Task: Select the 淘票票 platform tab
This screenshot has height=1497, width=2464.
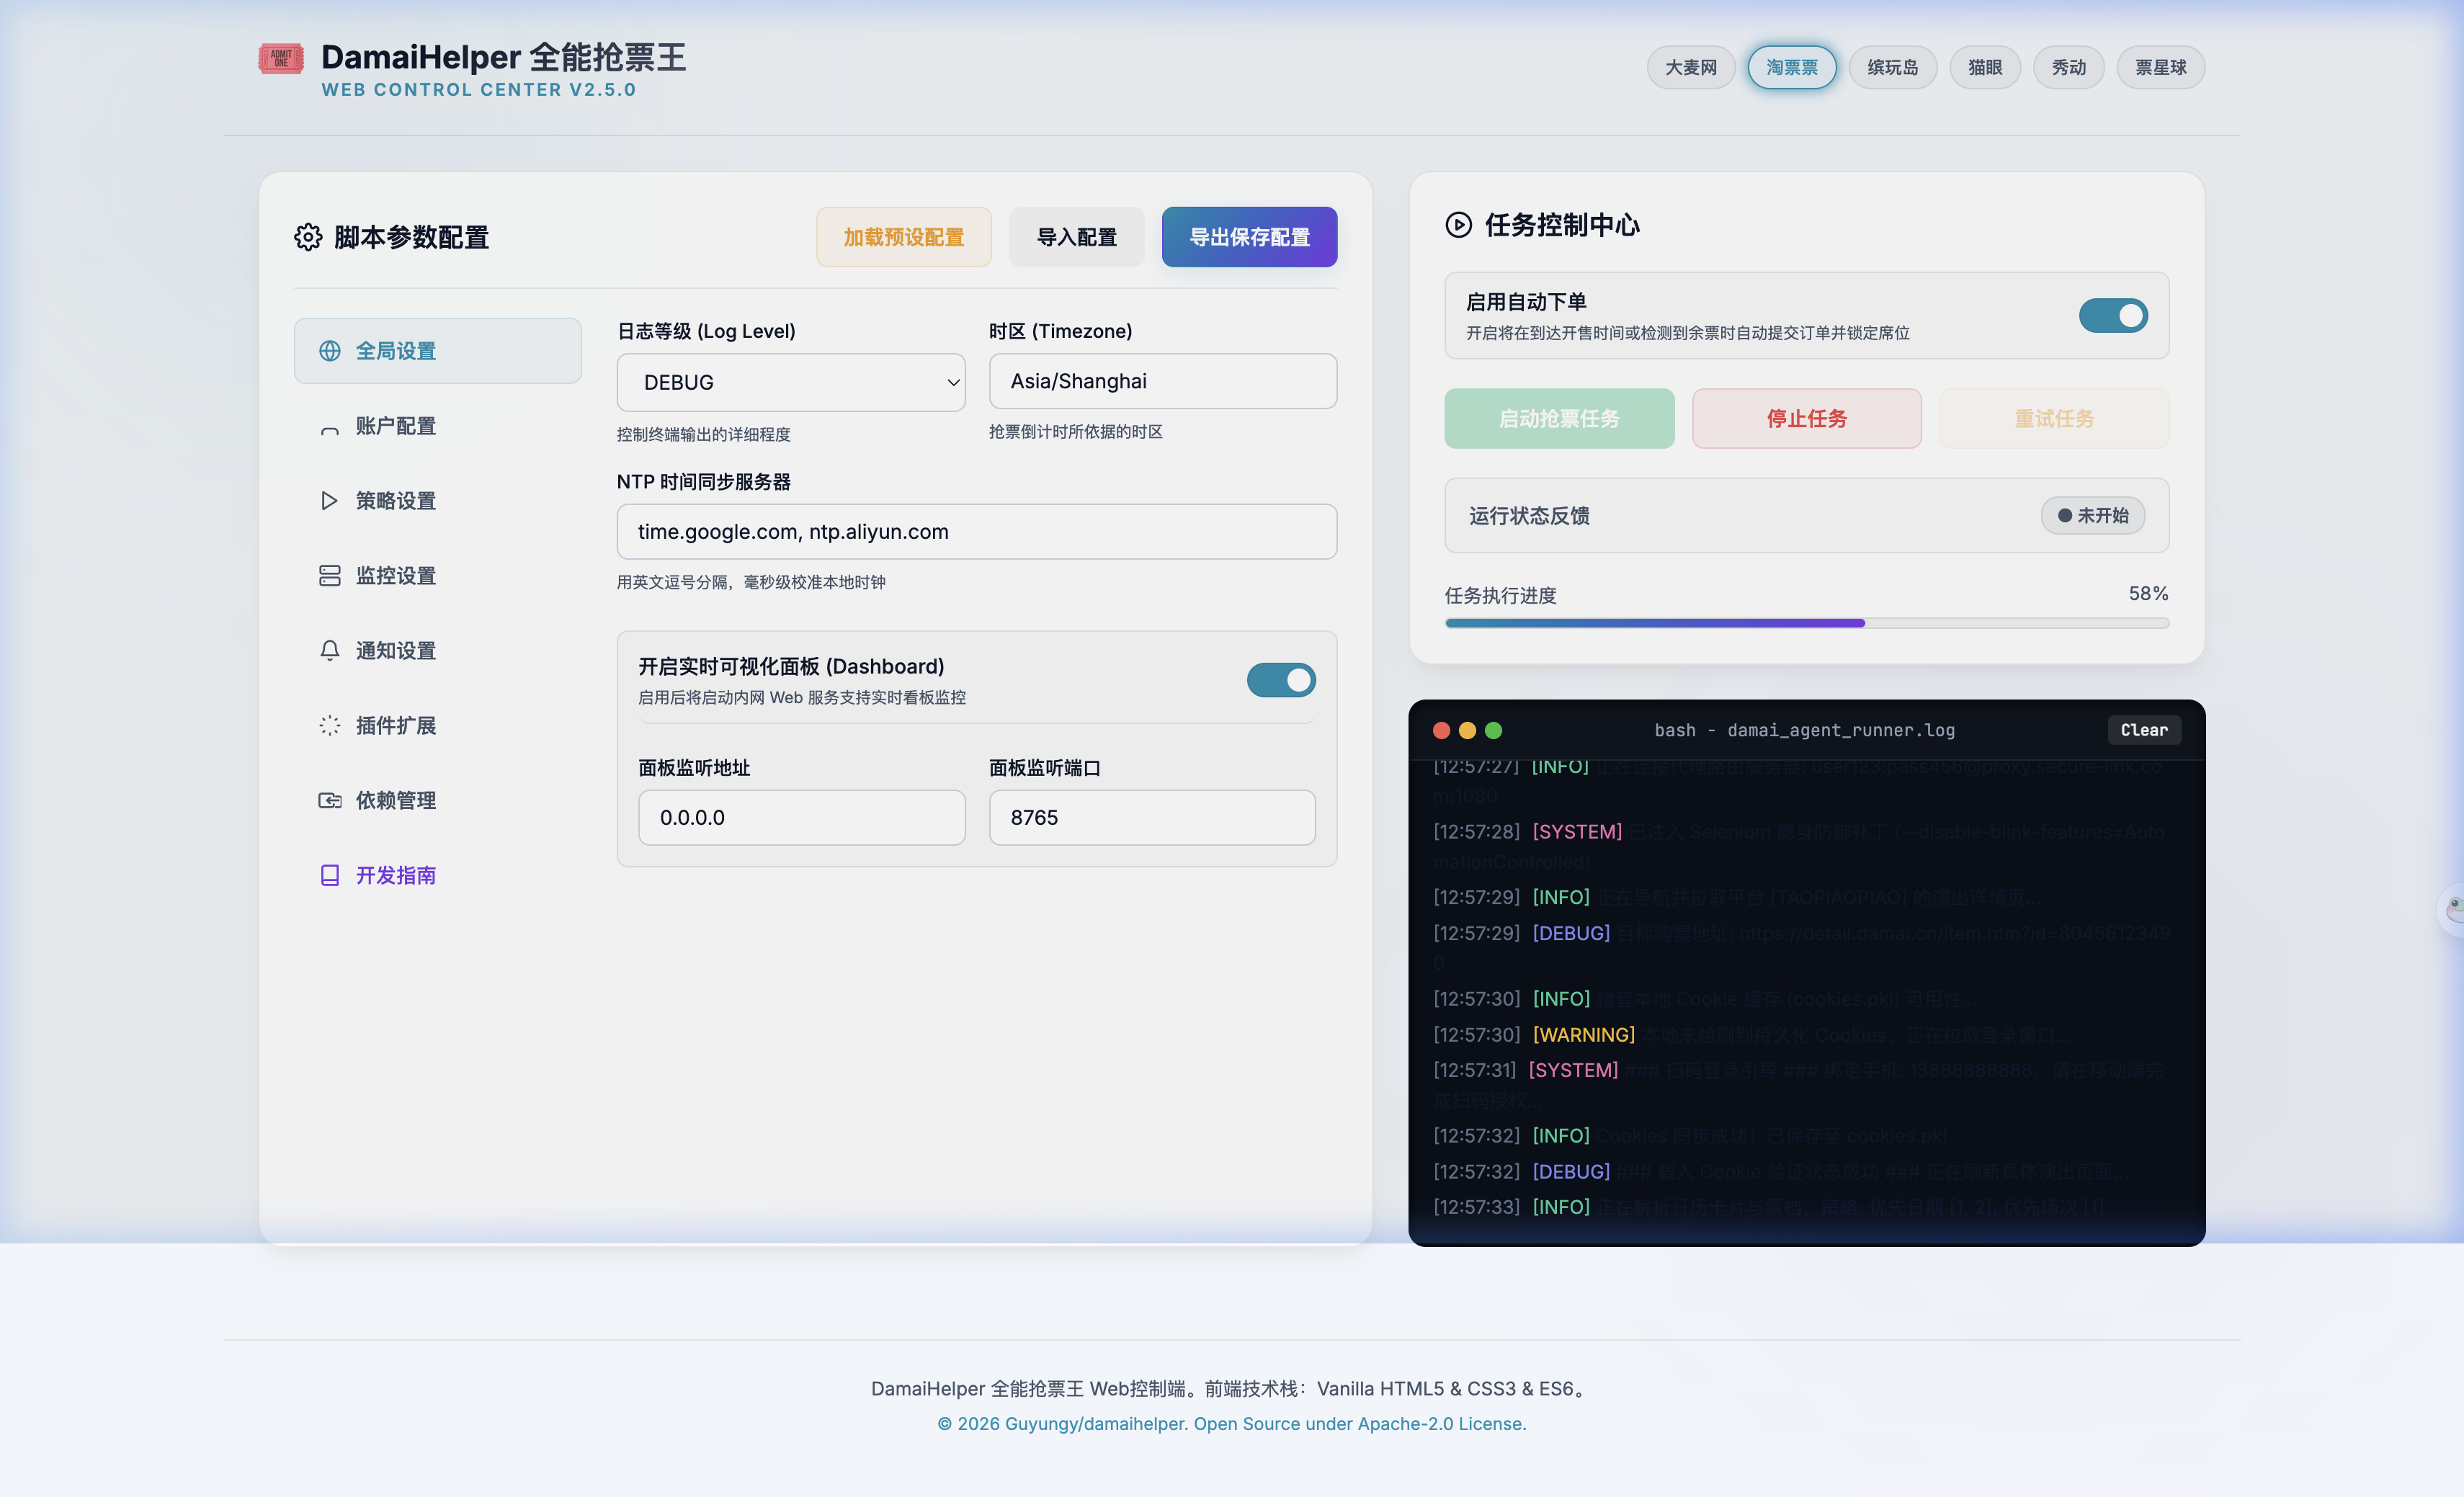Action: coord(1792,68)
